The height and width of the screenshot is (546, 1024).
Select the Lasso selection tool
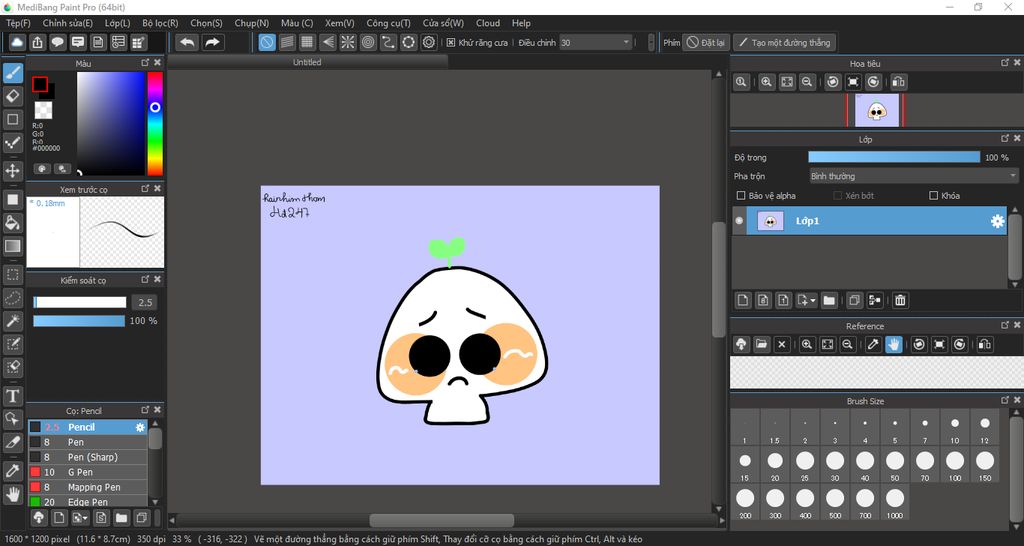pos(12,298)
